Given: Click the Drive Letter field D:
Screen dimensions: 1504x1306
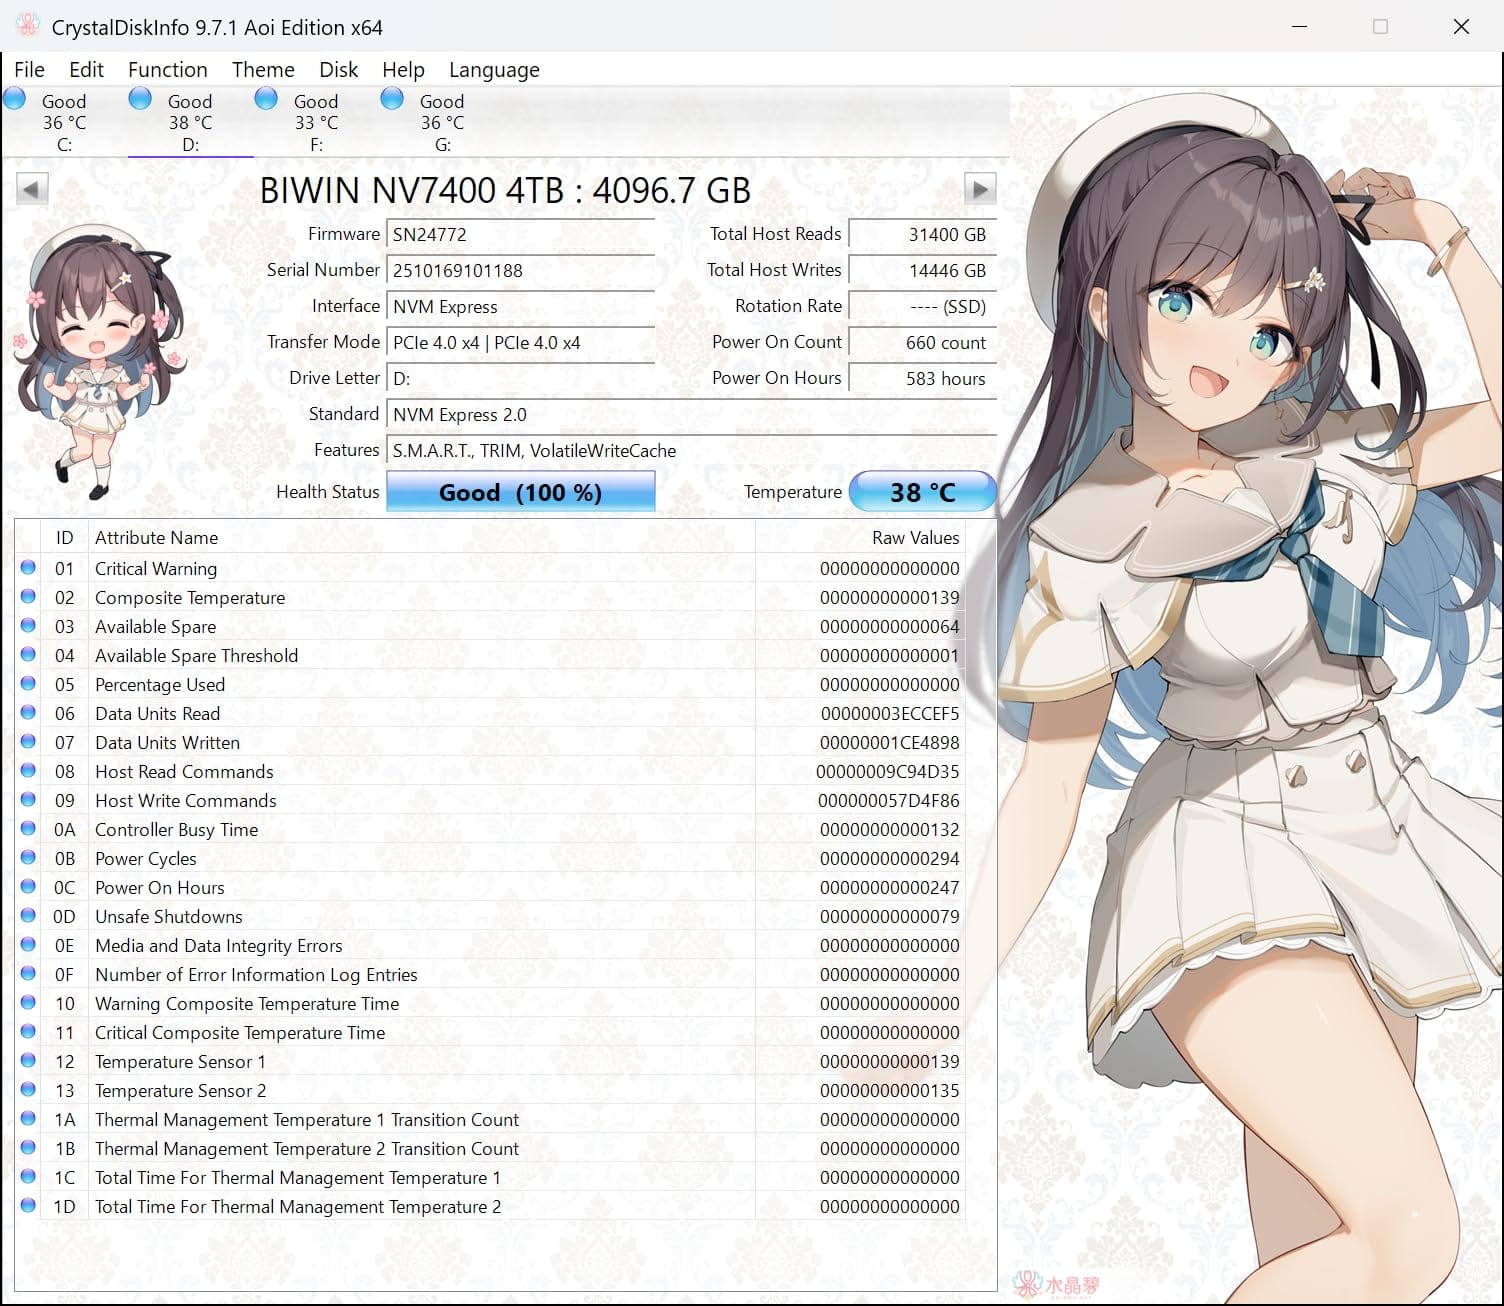Looking at the screenshot, I should click(521, 378).
